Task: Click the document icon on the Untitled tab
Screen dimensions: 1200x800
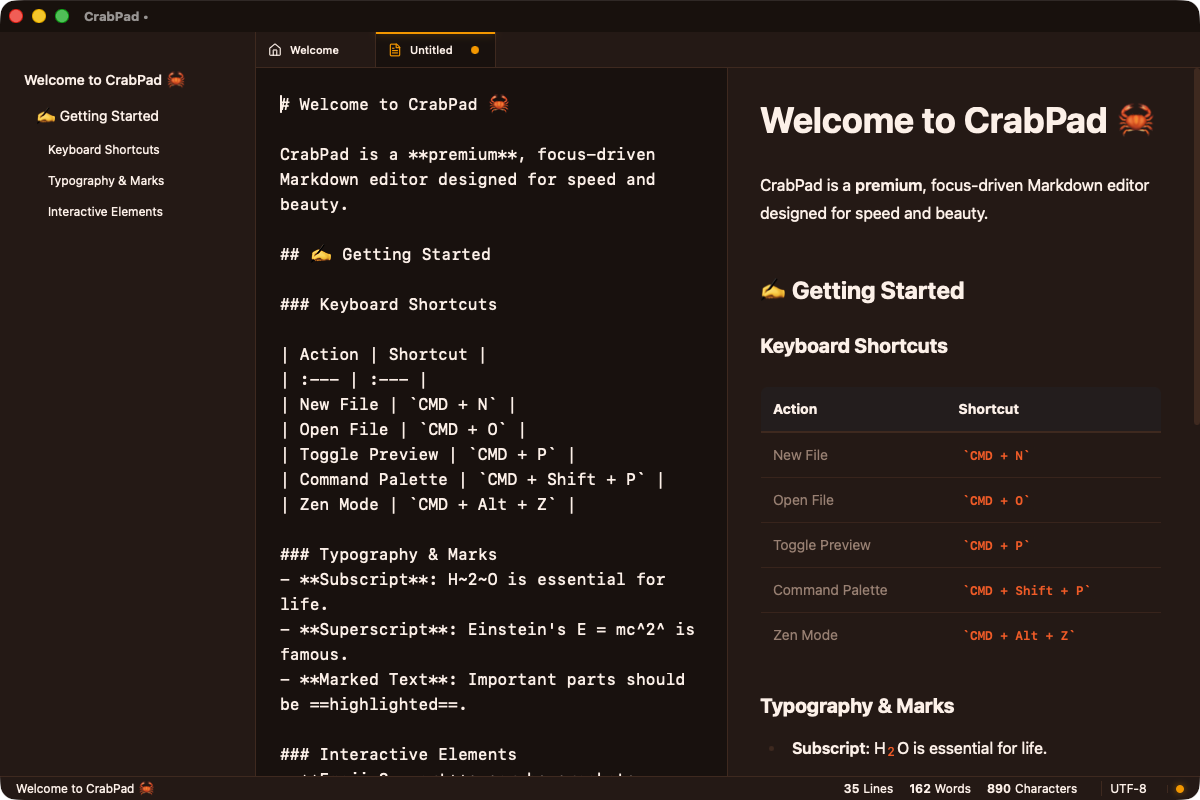Action: [x=393, y=48]
